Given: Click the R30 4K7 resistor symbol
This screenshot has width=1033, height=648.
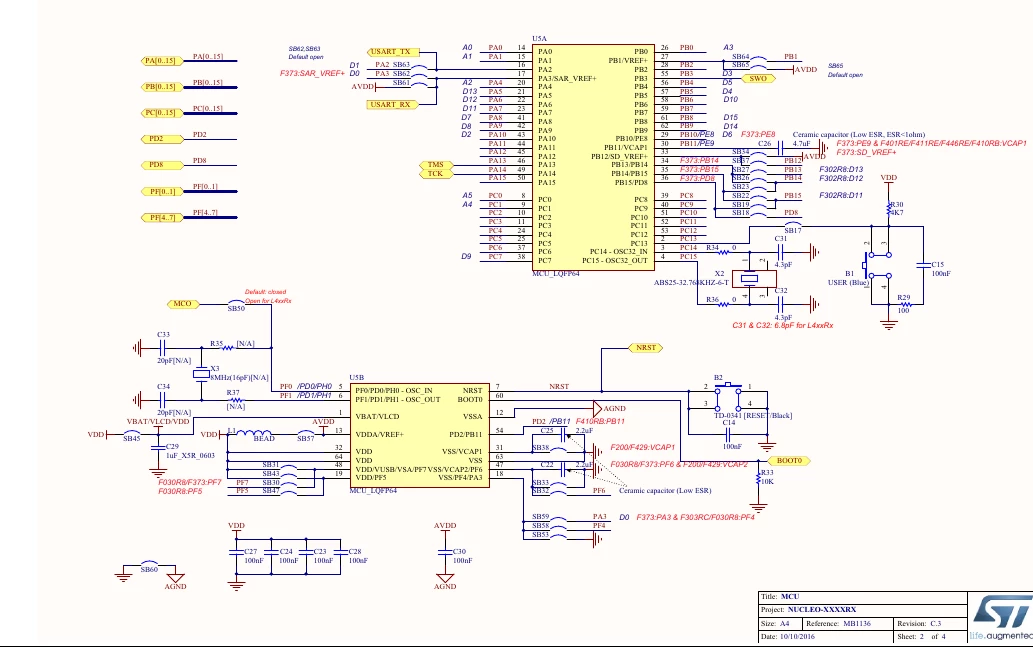Looking at the screenshot, I should coord(889,209).
